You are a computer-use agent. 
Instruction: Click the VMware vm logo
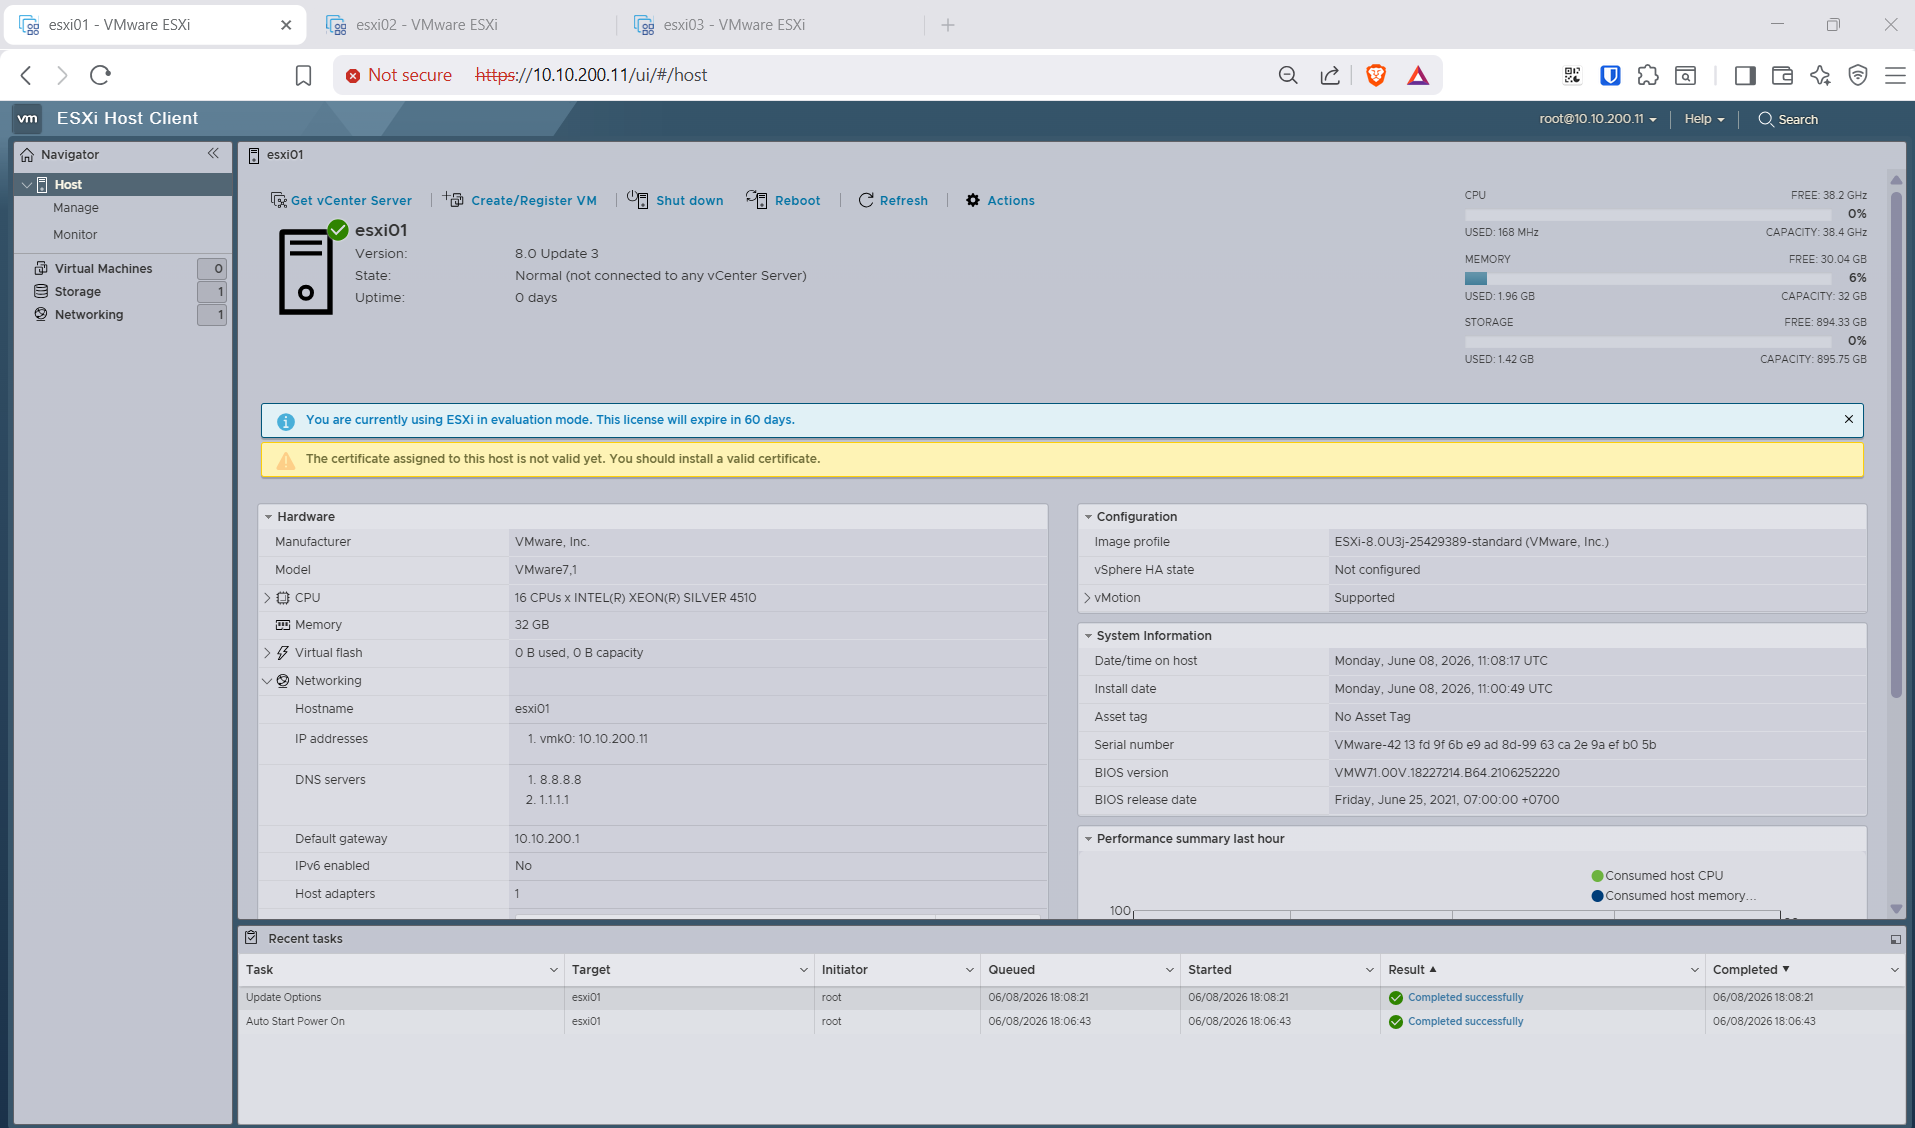point(28,118)
